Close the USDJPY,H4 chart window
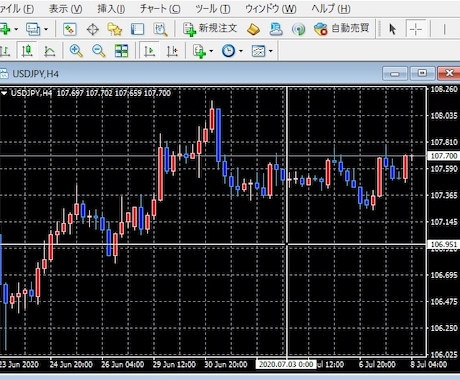 [449, 73]
